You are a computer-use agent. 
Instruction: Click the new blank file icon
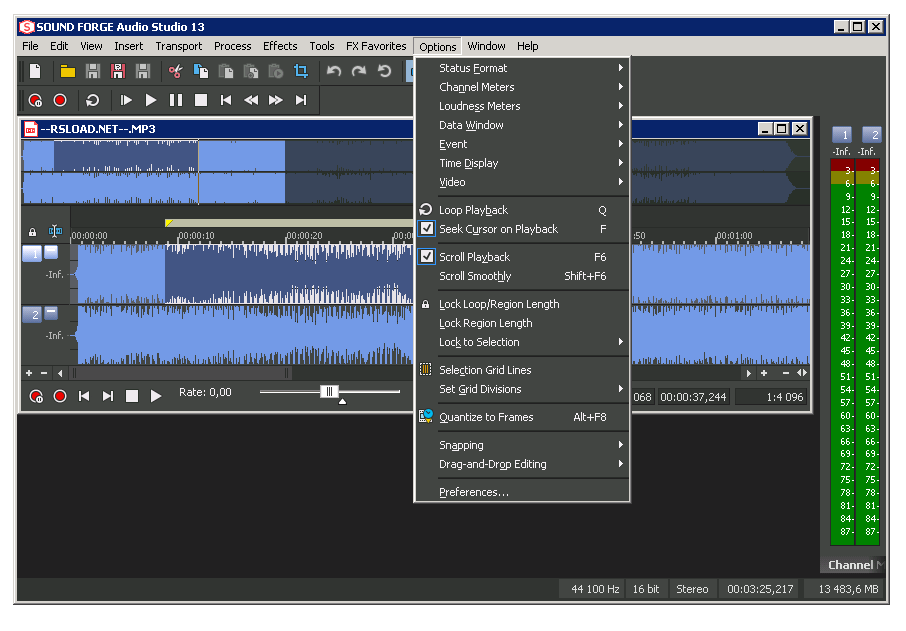[x=35, y=71]
